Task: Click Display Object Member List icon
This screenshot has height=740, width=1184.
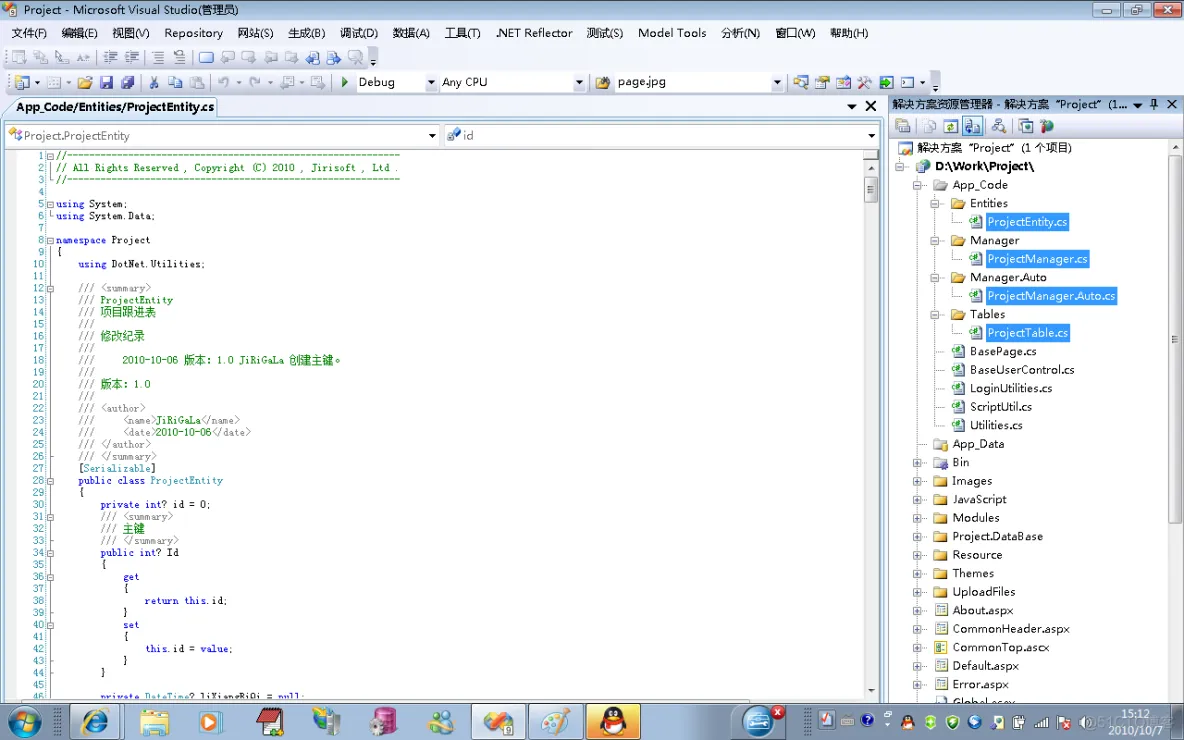Action: pyautogui.click(x=20, y=57)
